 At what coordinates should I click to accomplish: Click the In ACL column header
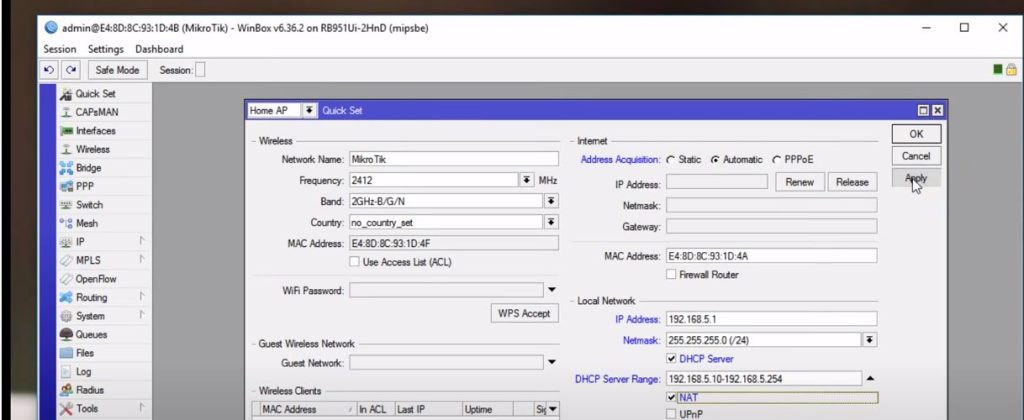coord(376,409)
